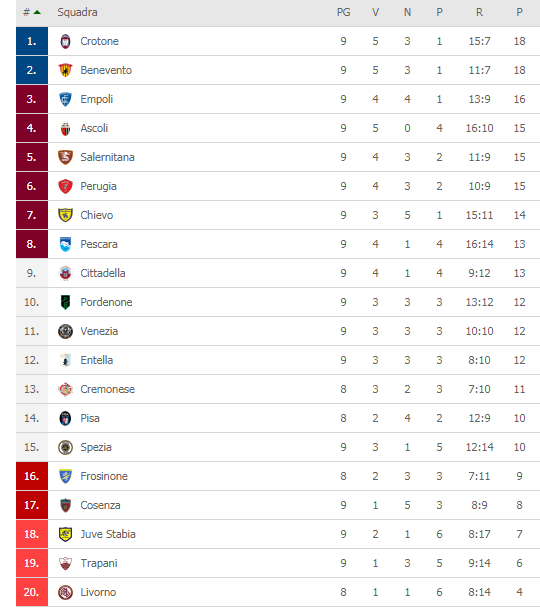Sort by R goals ratio header

pos(479,13)
